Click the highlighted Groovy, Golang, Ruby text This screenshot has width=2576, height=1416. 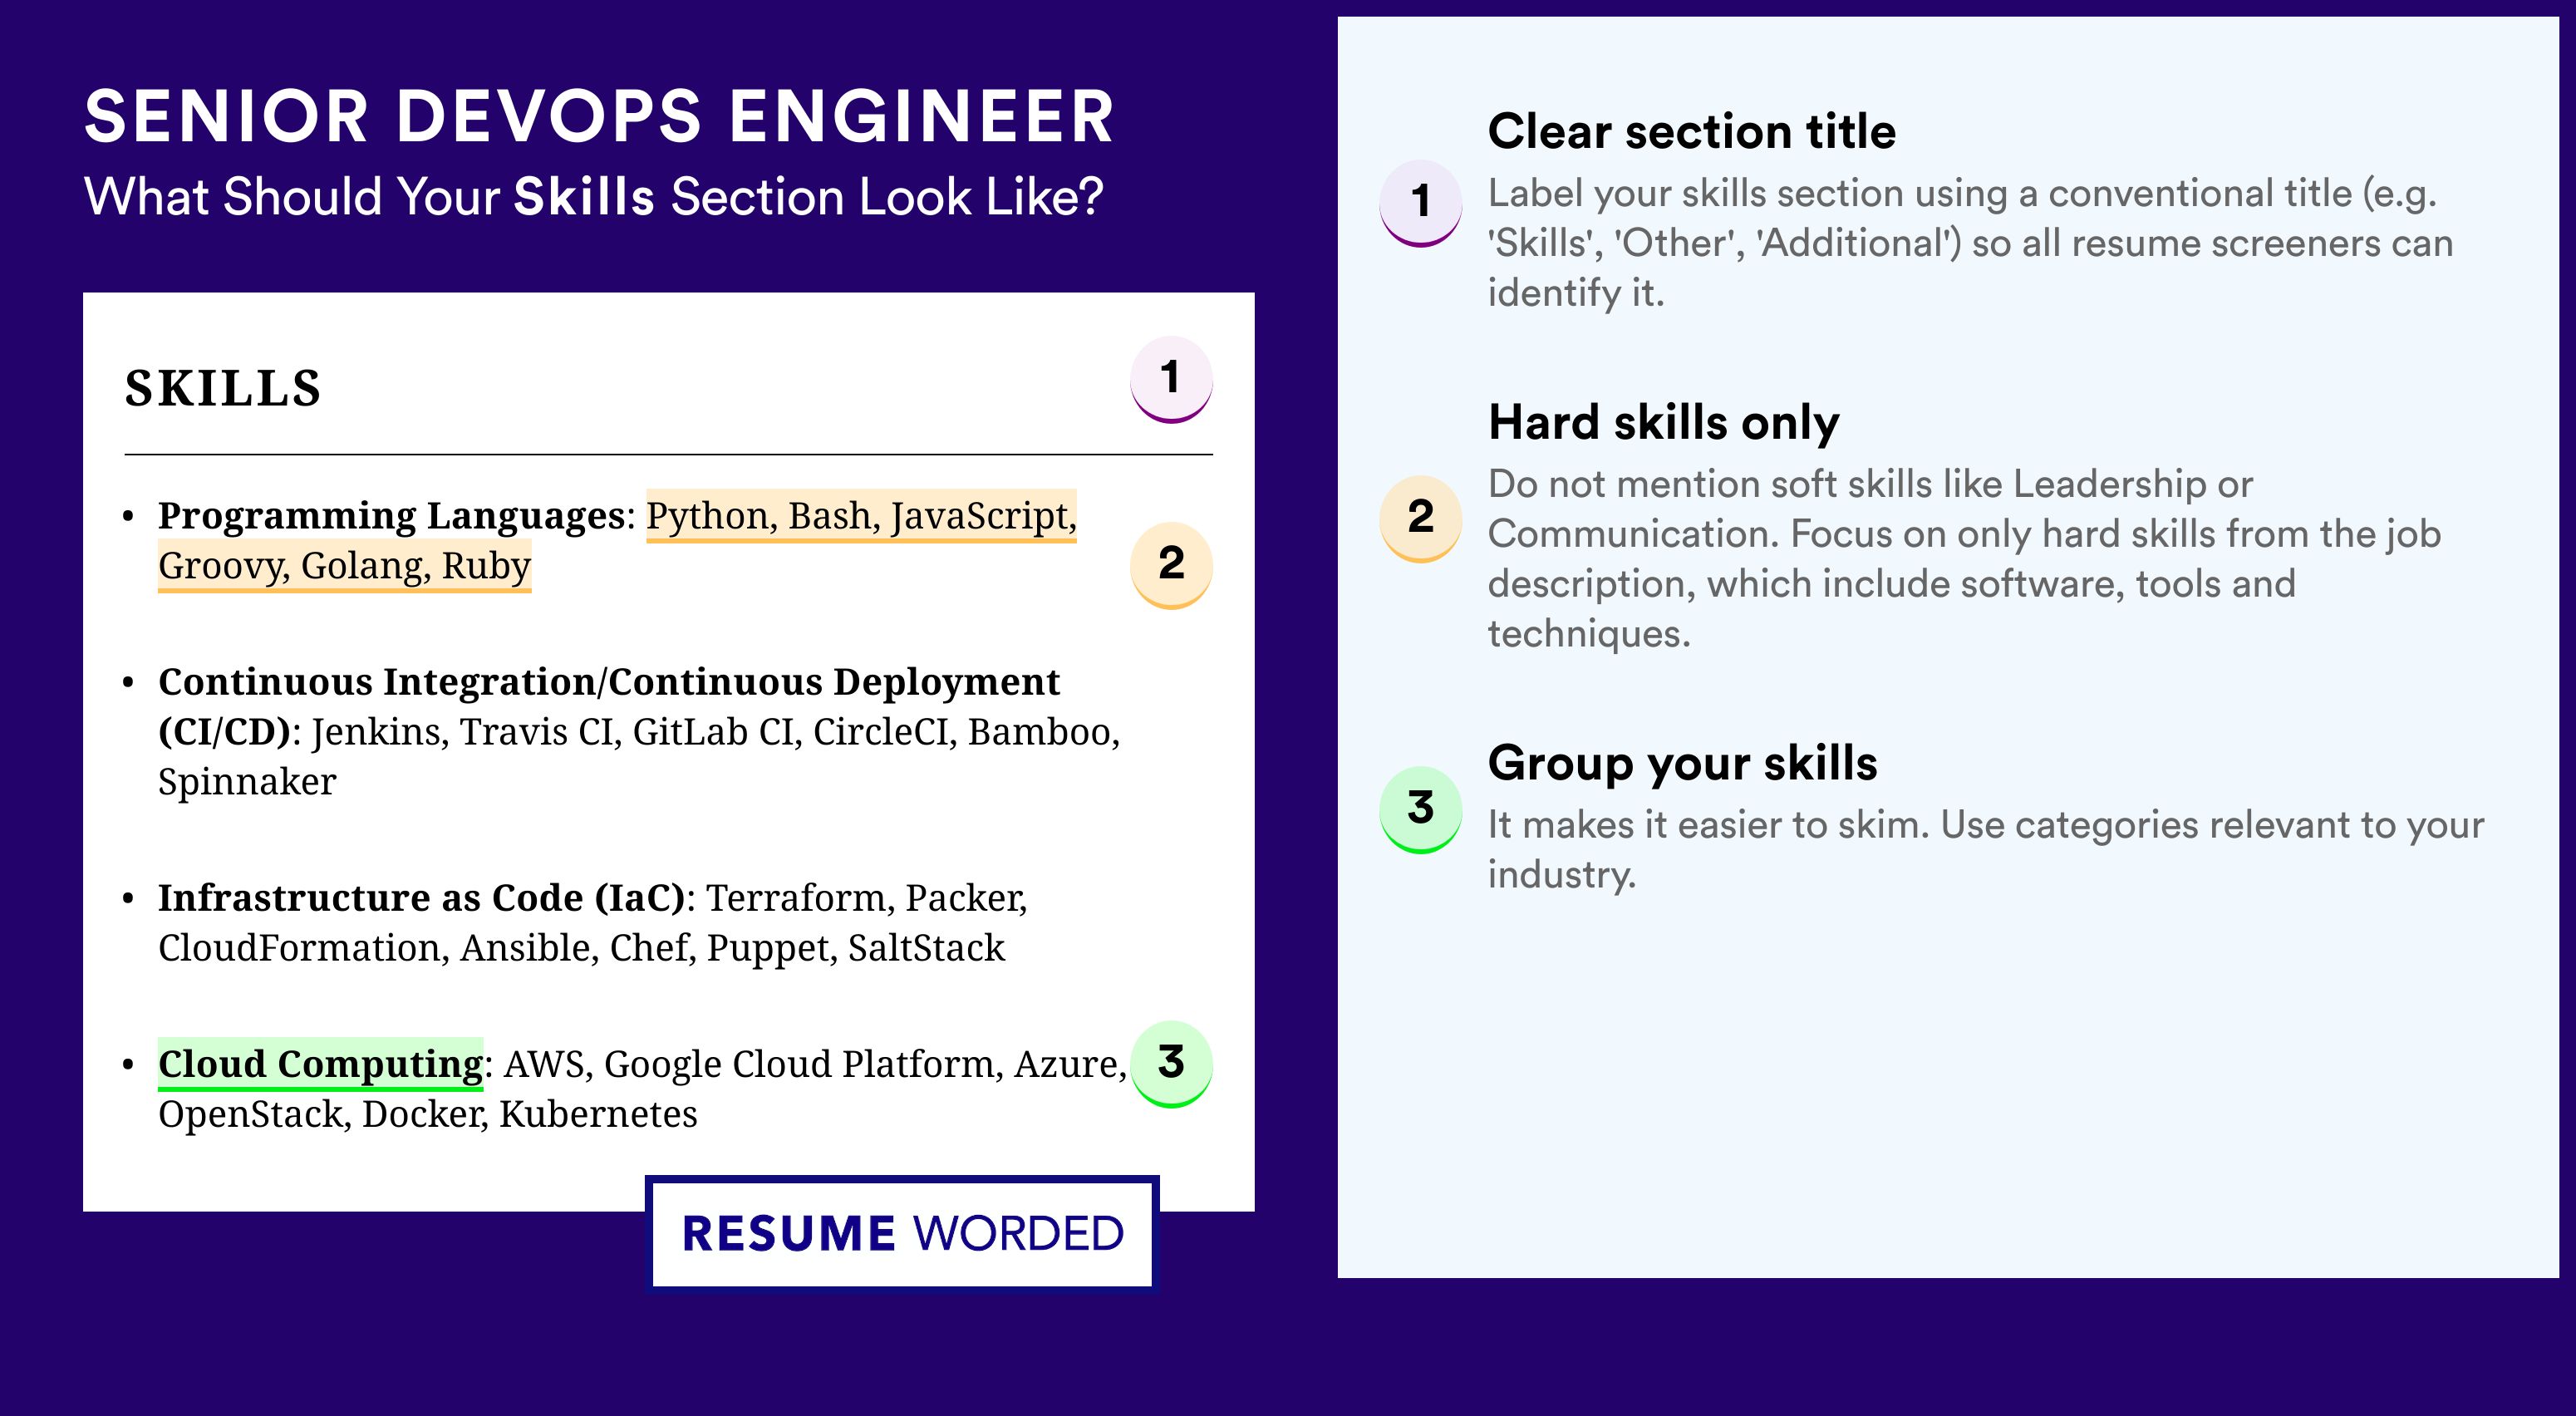click(344, 566)
